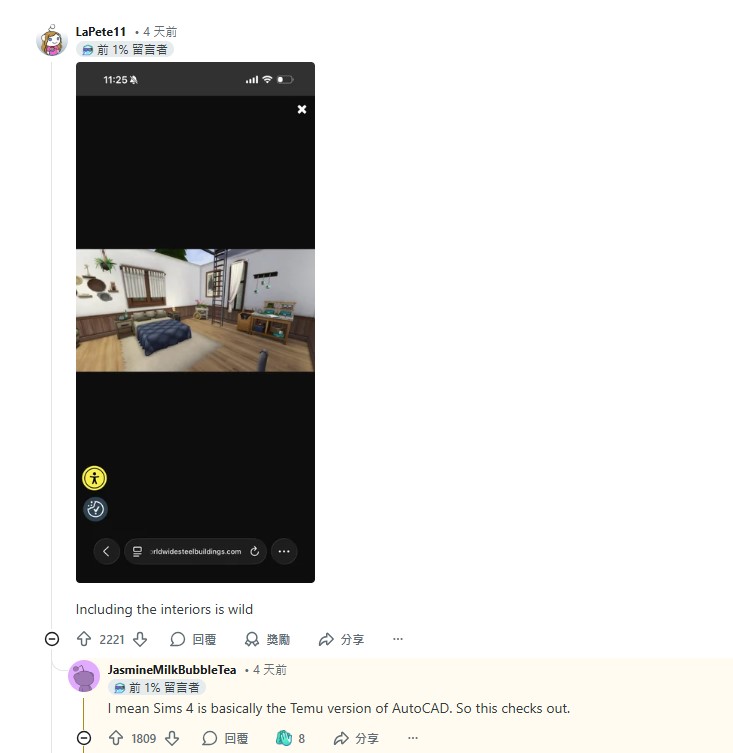Click the reload icon beside worldwidesteelbuildings.com
733x753 pixels.
[255, 551]
